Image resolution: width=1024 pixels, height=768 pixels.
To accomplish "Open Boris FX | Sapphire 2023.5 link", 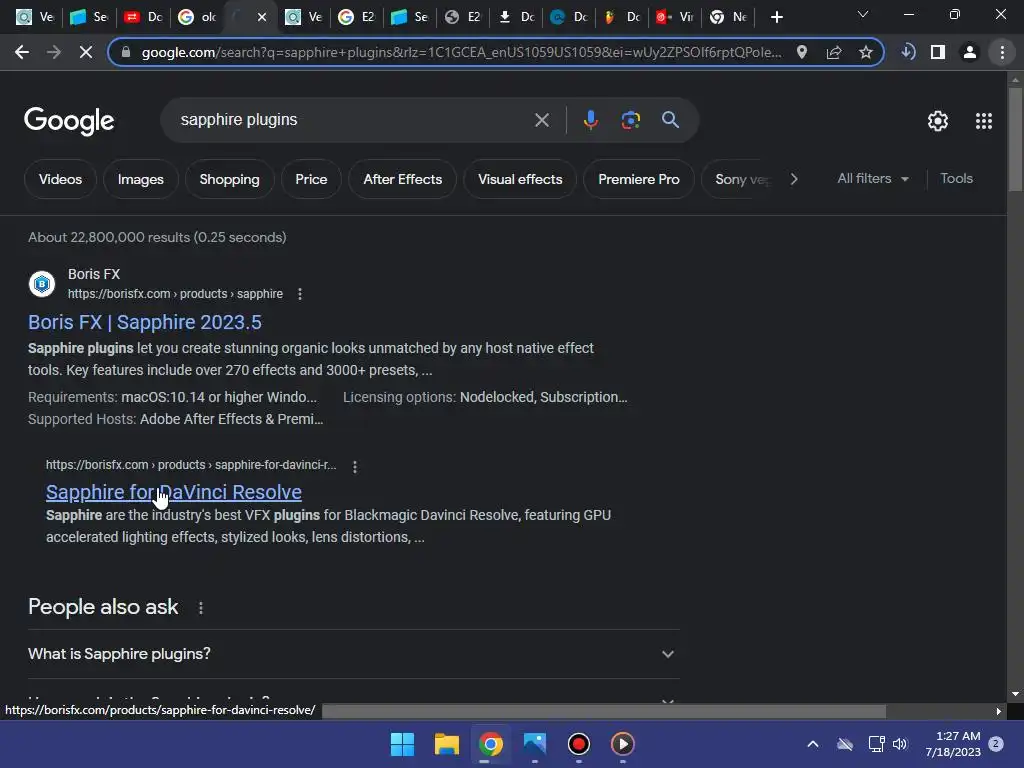I will coord(145,322).
